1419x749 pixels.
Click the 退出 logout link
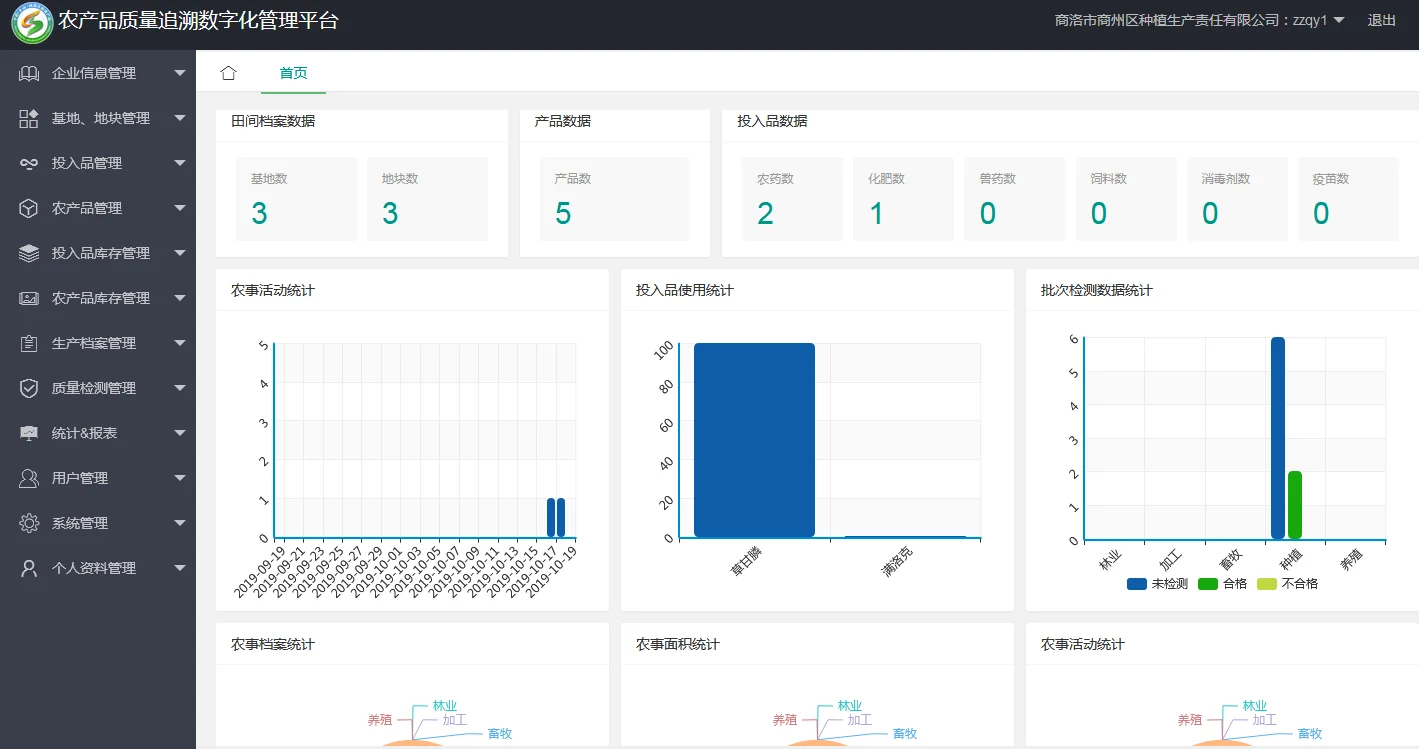point(1382,20)
